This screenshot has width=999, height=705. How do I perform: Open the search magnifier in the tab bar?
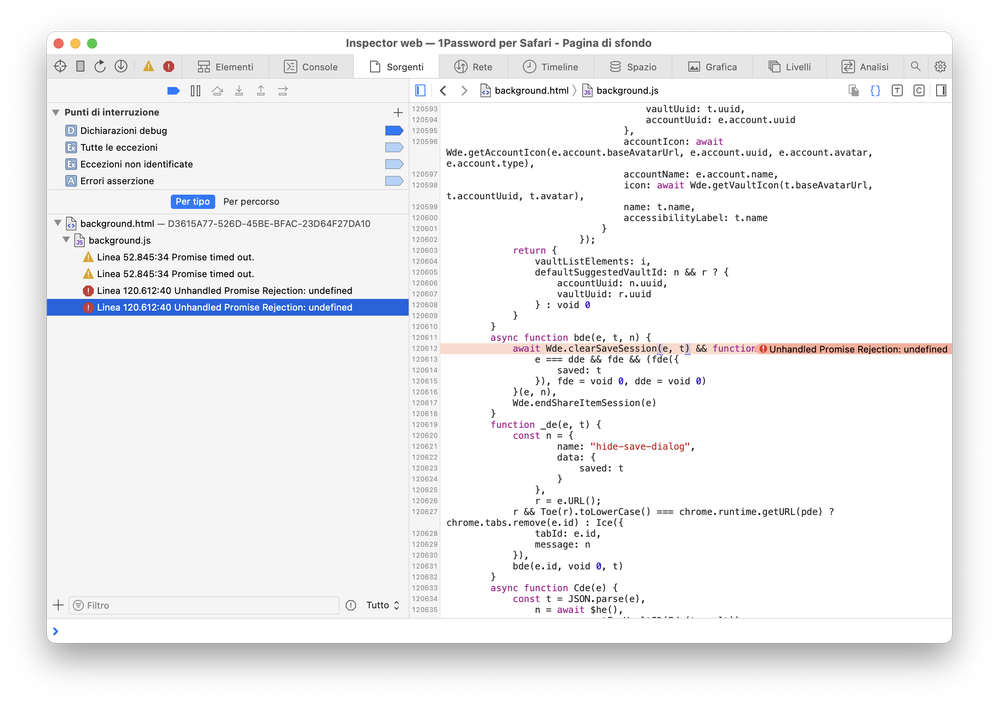coord(915,67)
